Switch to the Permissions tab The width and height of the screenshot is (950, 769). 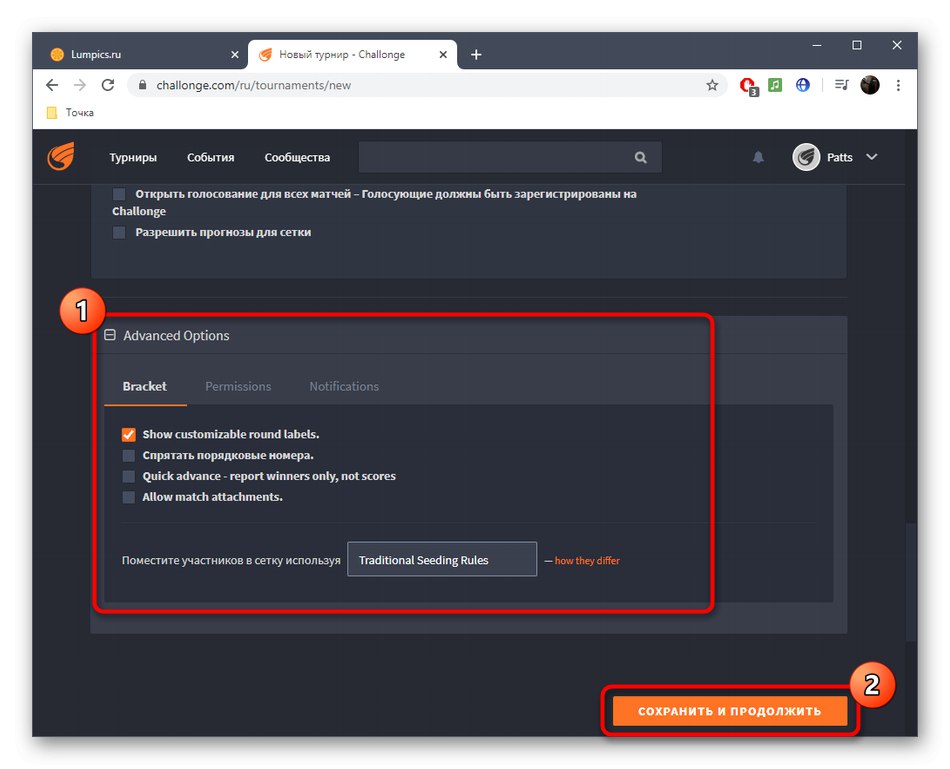[238, 386]
